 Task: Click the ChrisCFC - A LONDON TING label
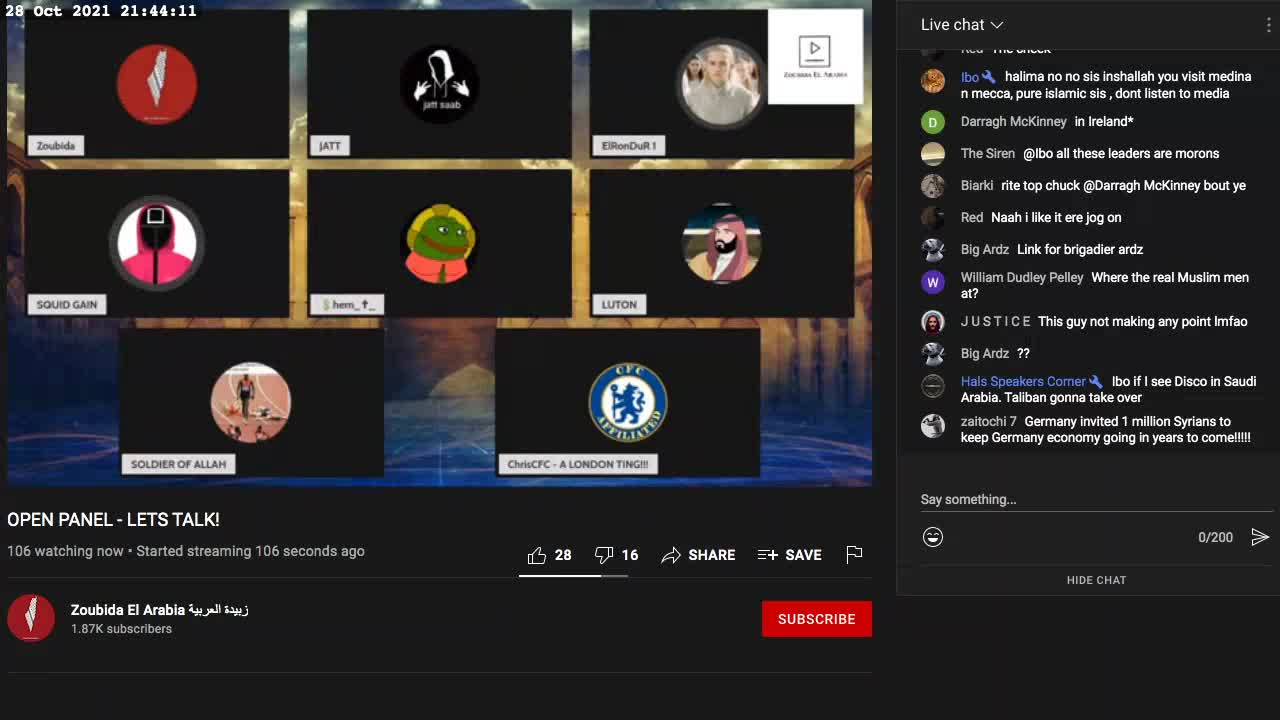pos(578,464)
